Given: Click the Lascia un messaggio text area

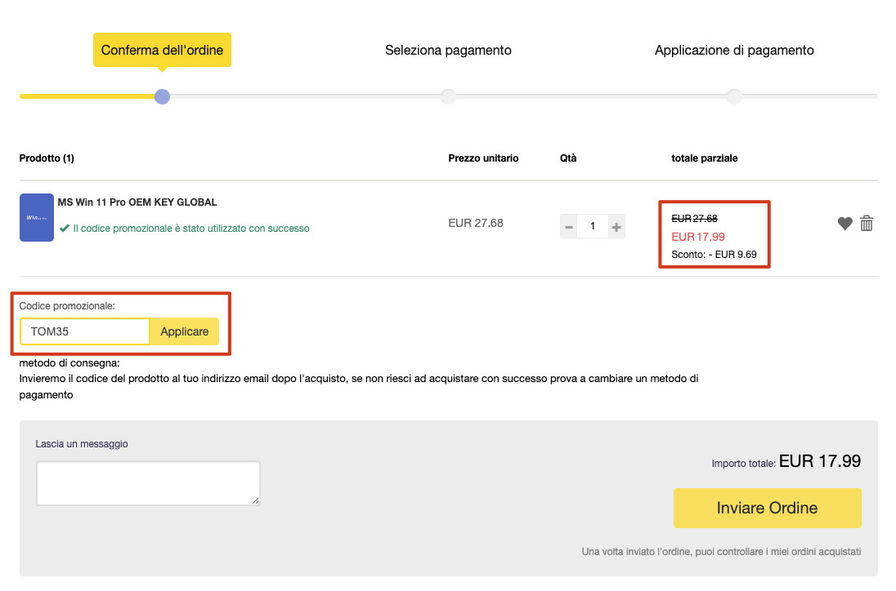Looking at the screenshot, I should tap(148, 483).
